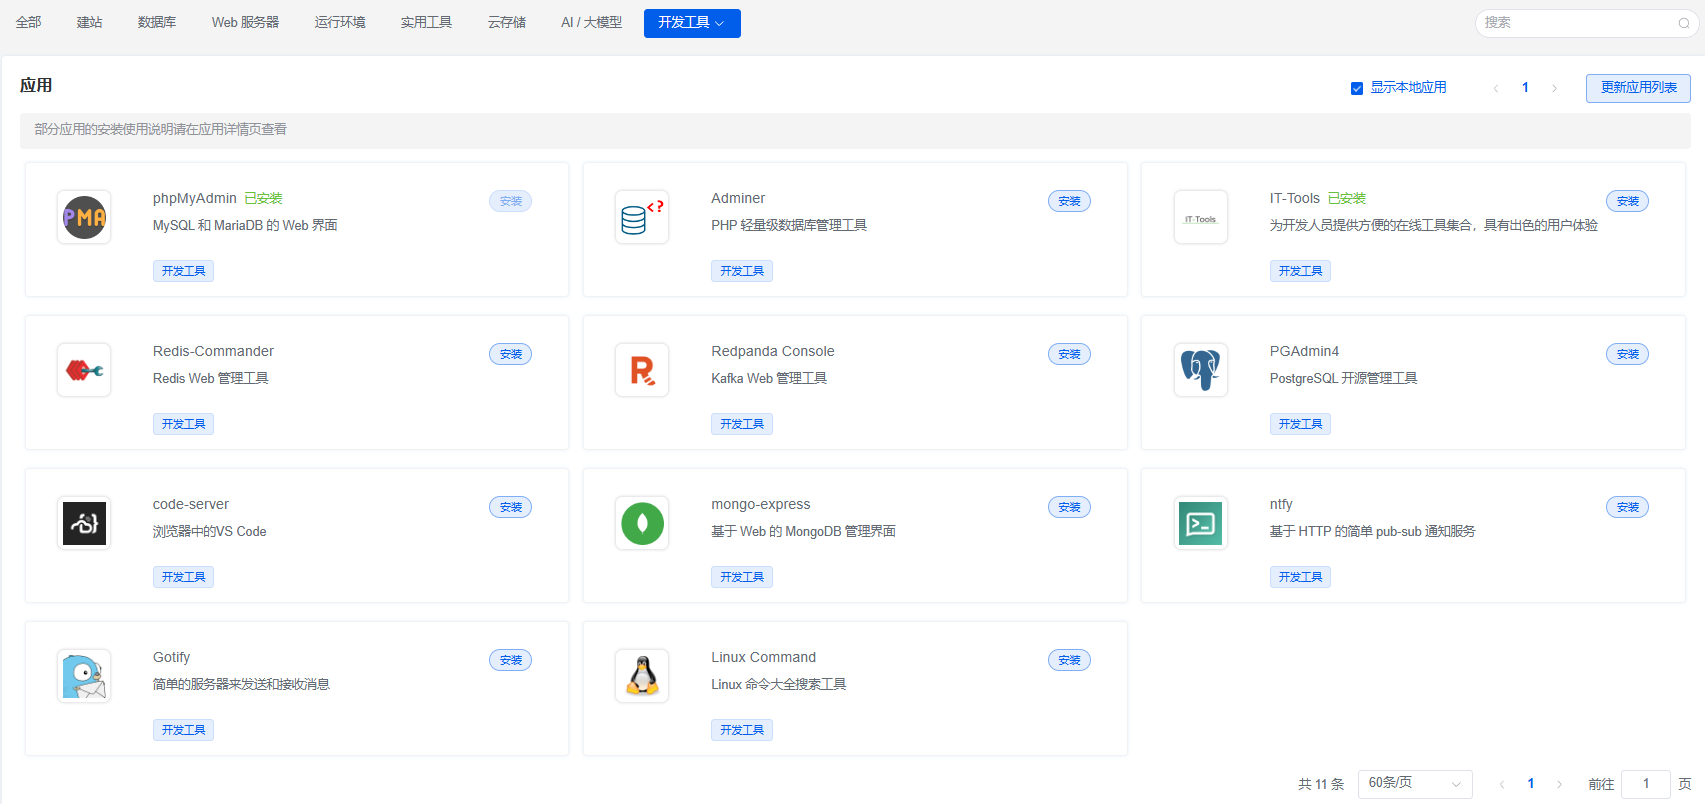Go to next page at top

tap(1554, 88)
